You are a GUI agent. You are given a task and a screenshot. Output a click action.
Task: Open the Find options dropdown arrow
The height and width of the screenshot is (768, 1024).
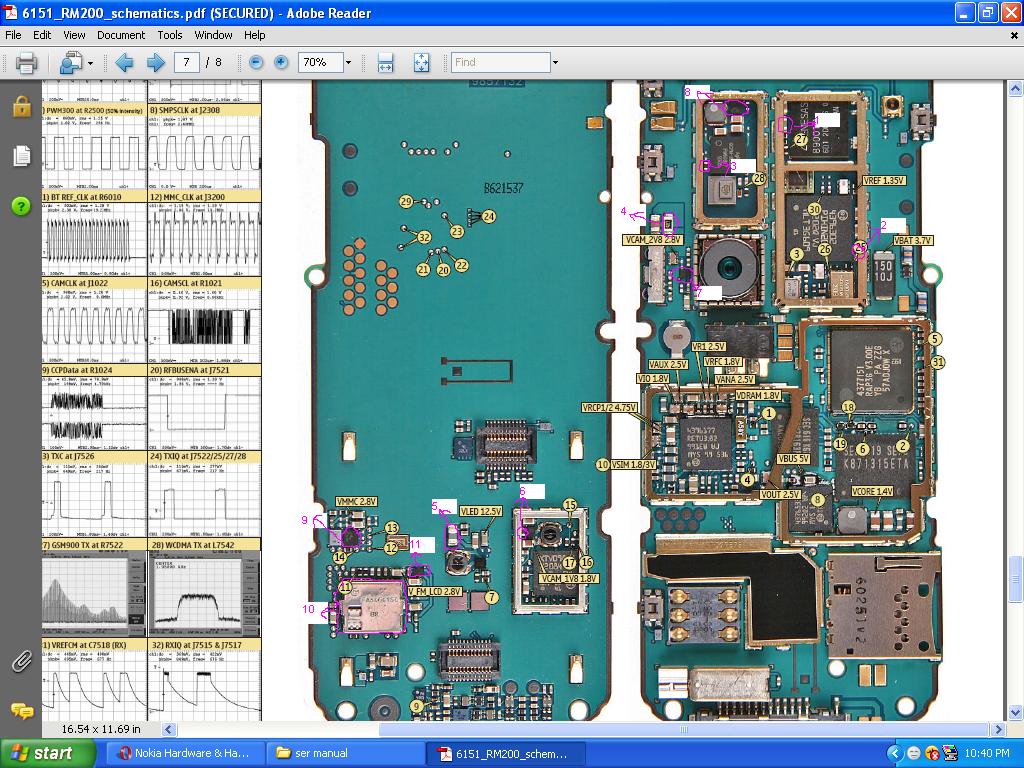[555, 63]
